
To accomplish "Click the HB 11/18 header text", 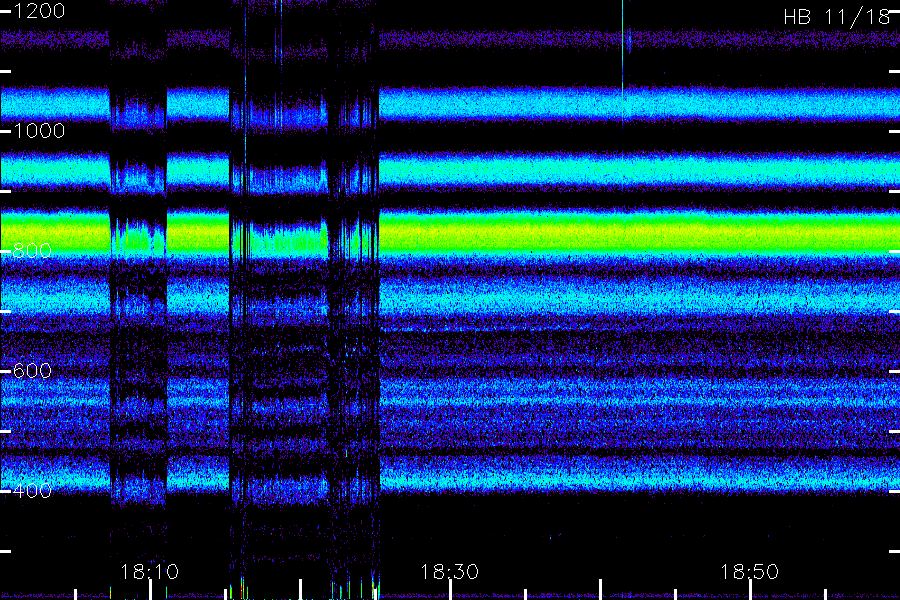I will coord(837,17).
